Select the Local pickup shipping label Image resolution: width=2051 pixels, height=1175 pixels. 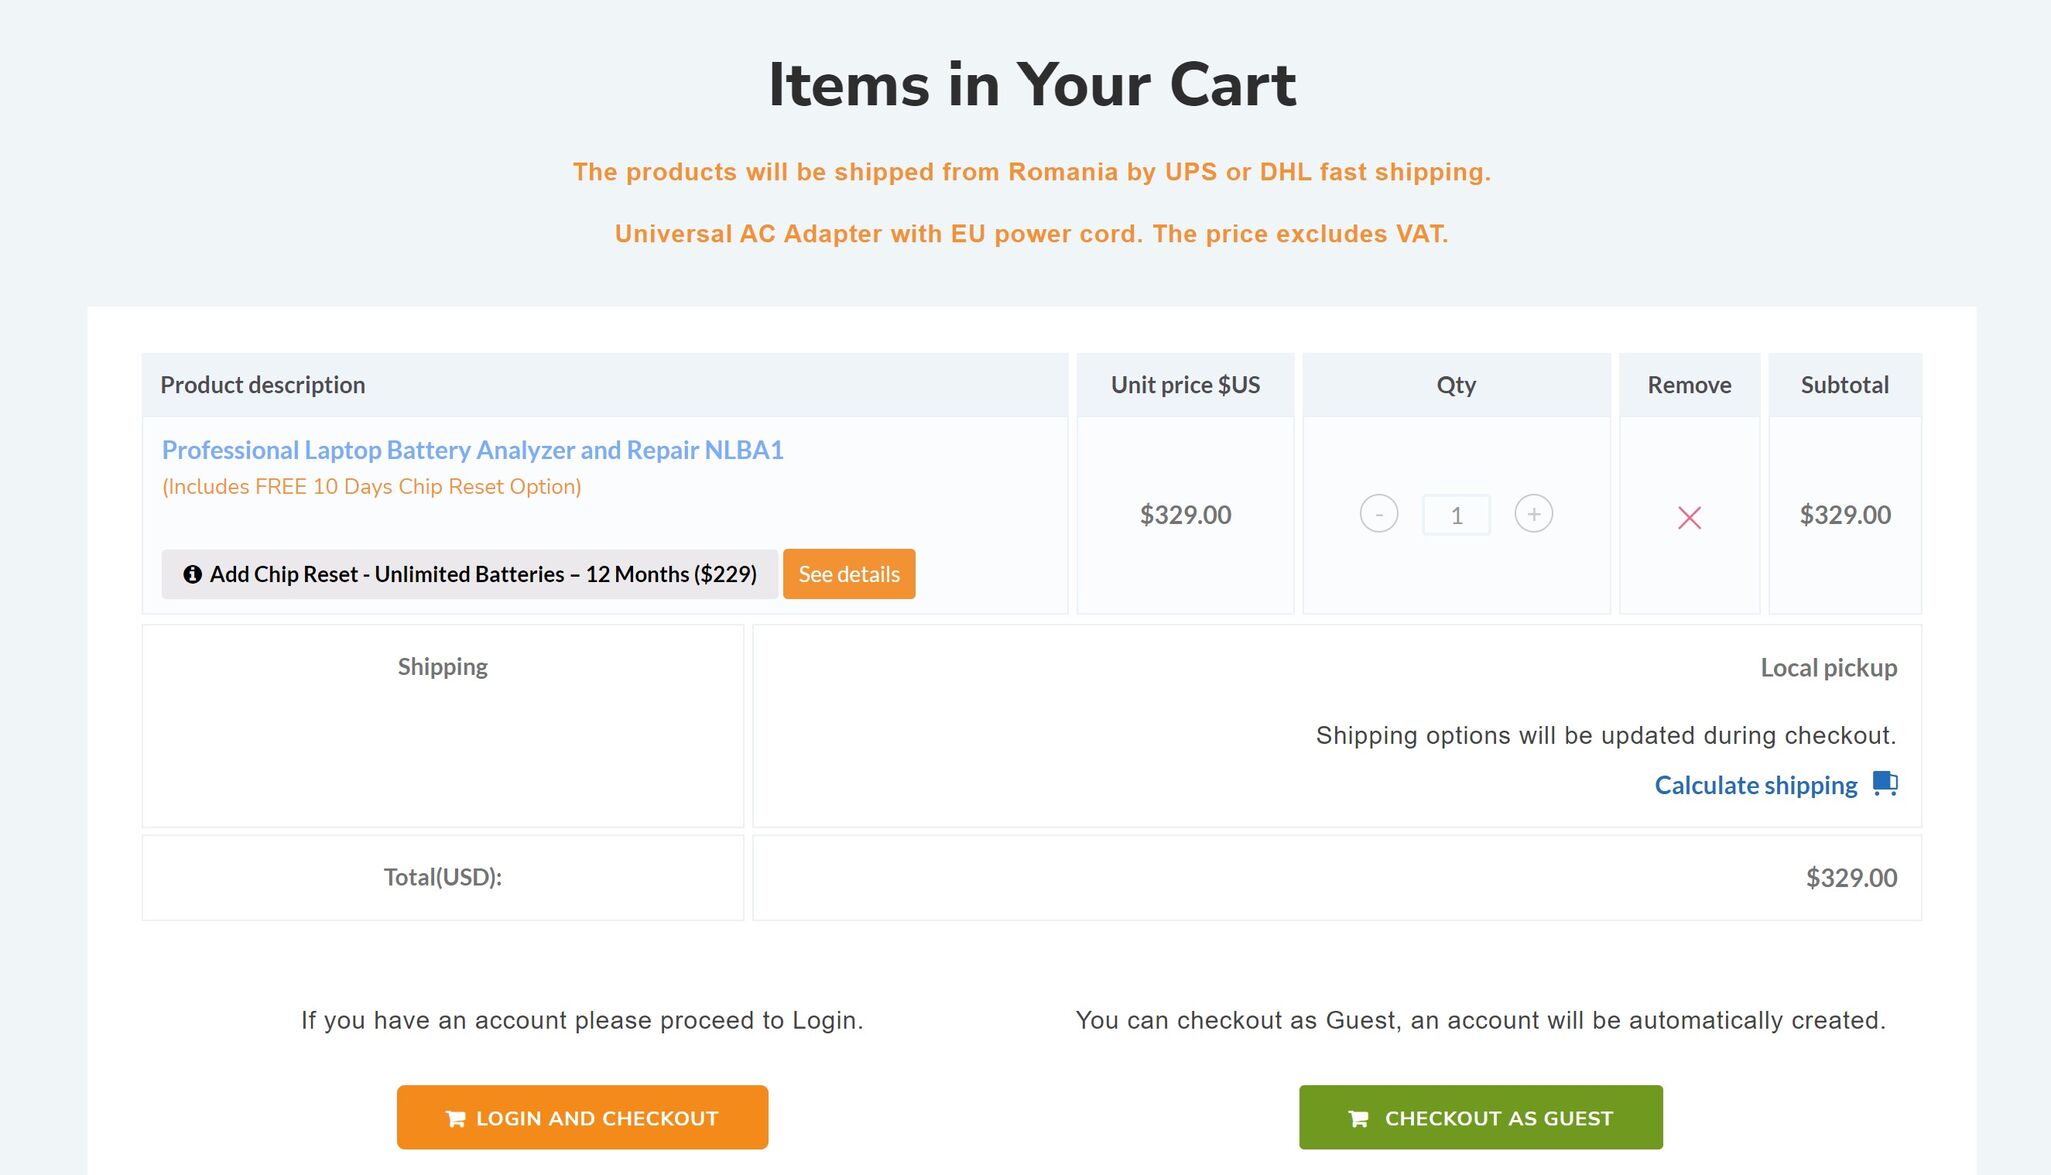point(1828,668)
